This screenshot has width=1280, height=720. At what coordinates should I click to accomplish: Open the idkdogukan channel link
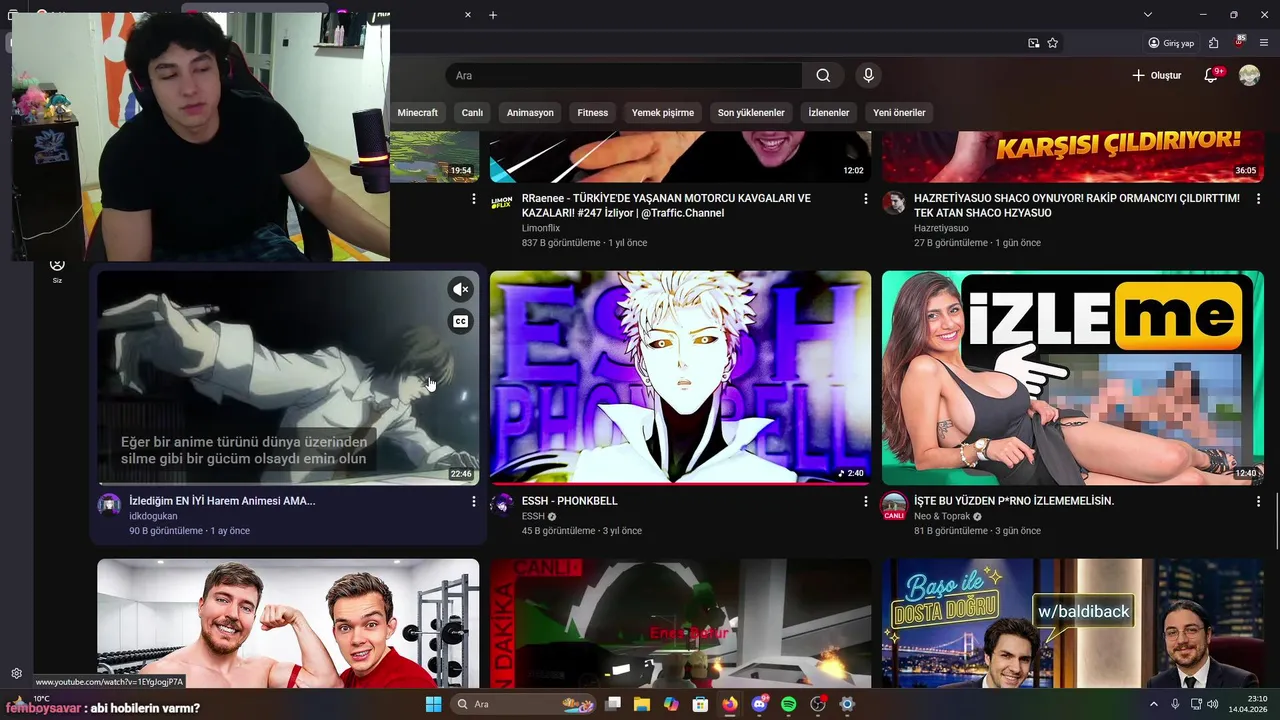click(x=153, y=516)
